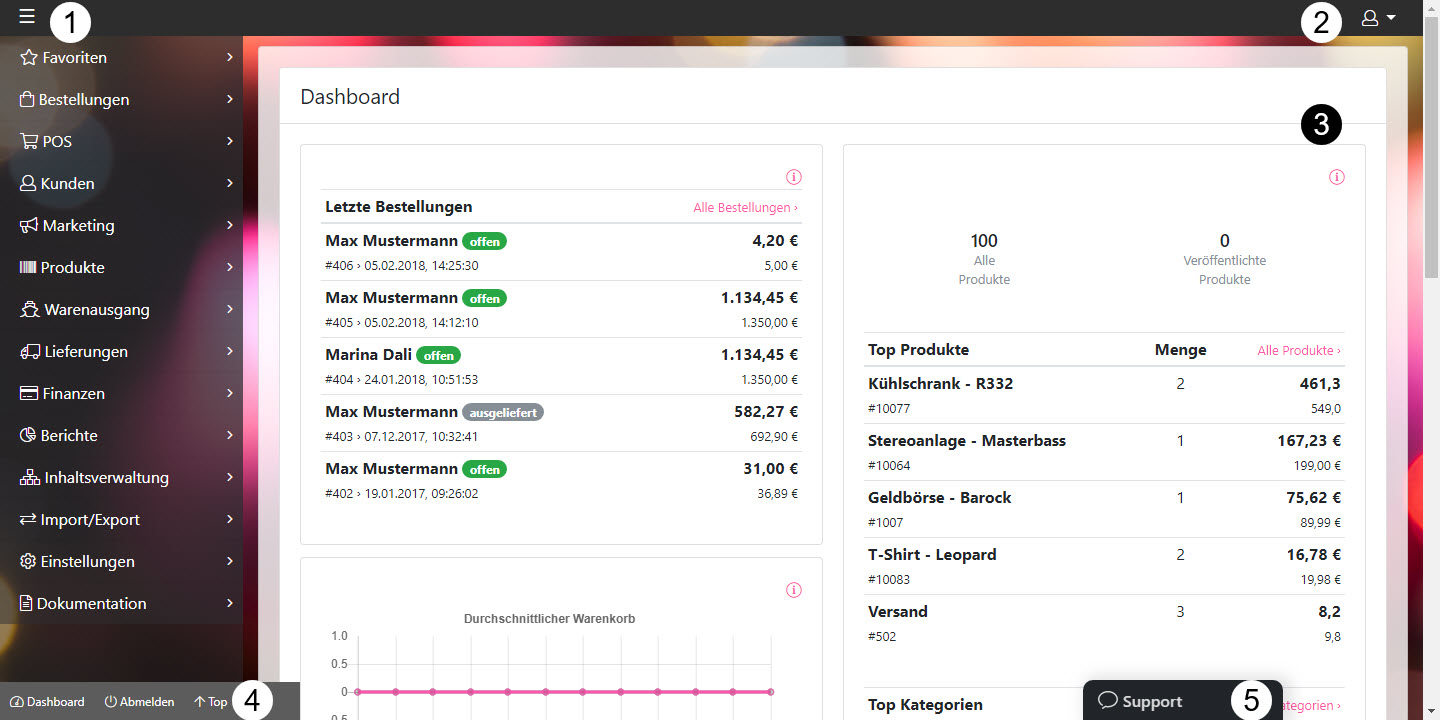This screenshot has width=1440, height=722.
Task: Open the Berichte menu item
Action: 68,436
